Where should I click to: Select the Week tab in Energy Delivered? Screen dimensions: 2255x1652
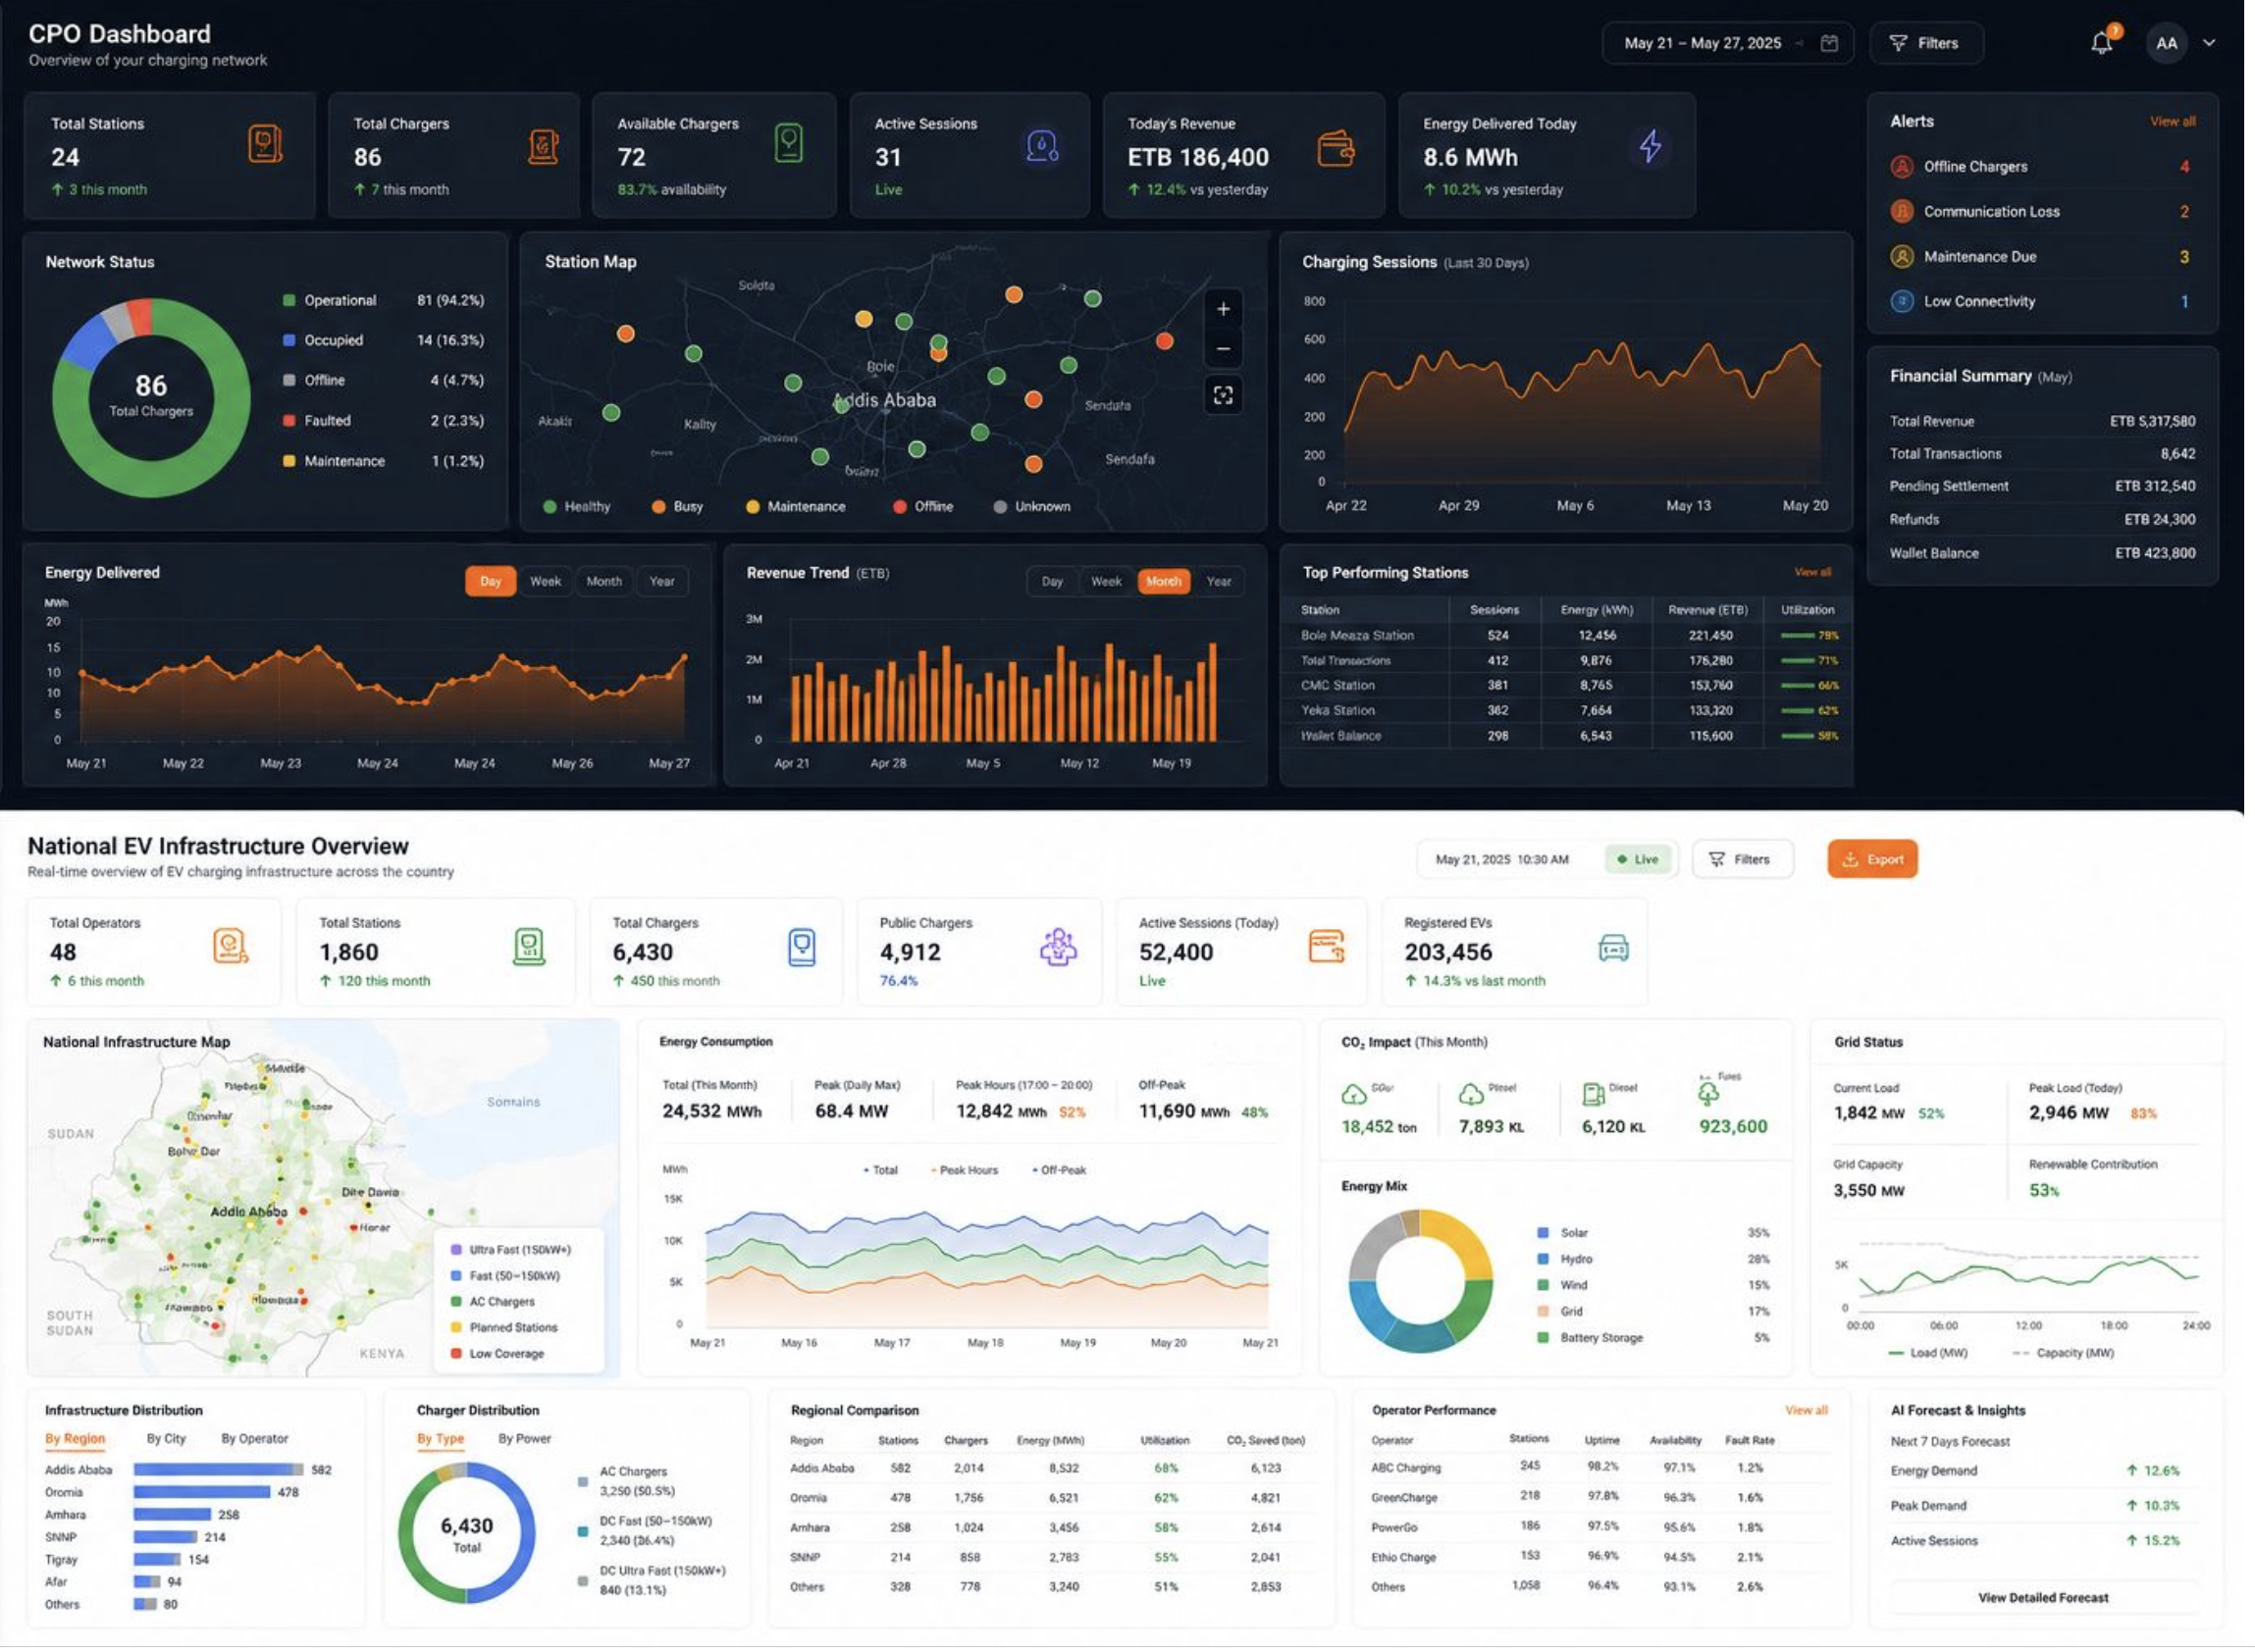pyautogui.click(x=545, y=582)
